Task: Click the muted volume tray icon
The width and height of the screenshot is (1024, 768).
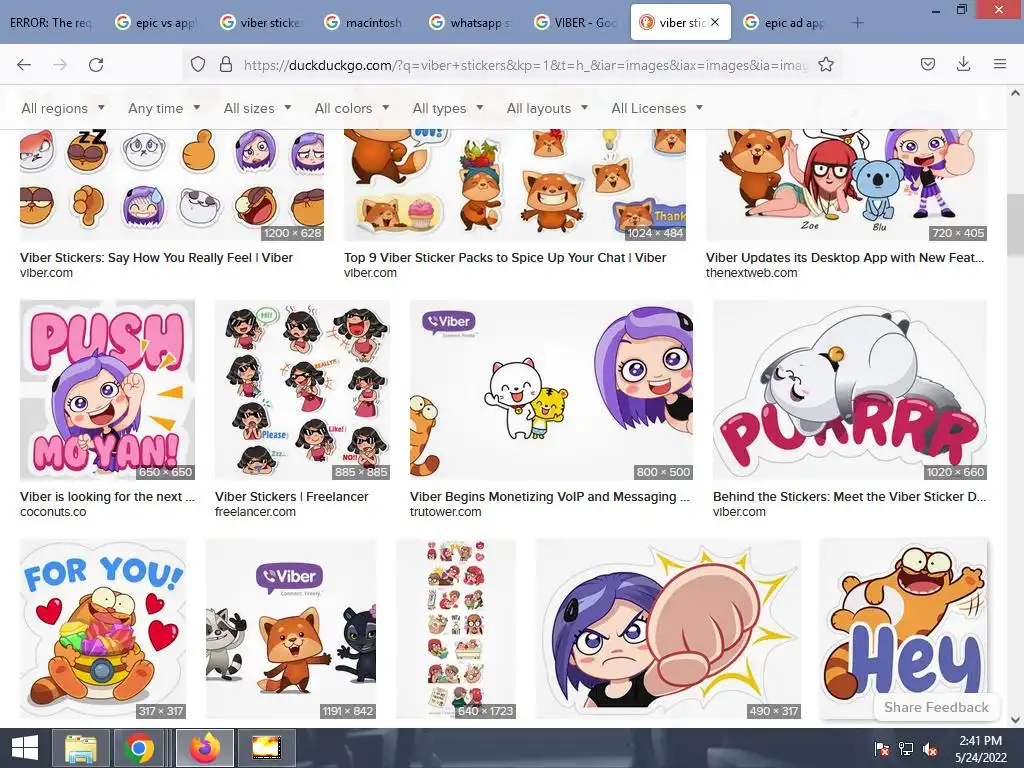Action: [x=930, y=749]
